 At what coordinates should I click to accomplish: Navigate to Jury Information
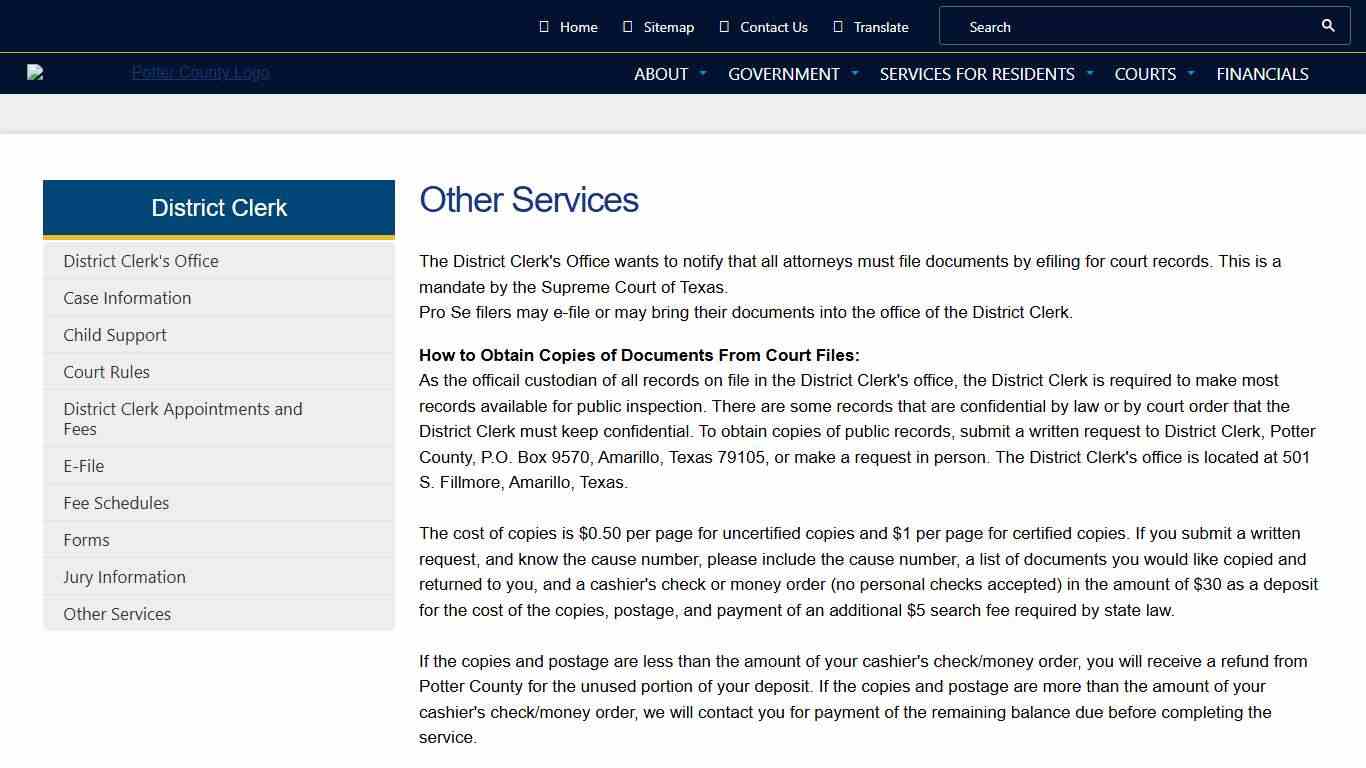point(124,577)
